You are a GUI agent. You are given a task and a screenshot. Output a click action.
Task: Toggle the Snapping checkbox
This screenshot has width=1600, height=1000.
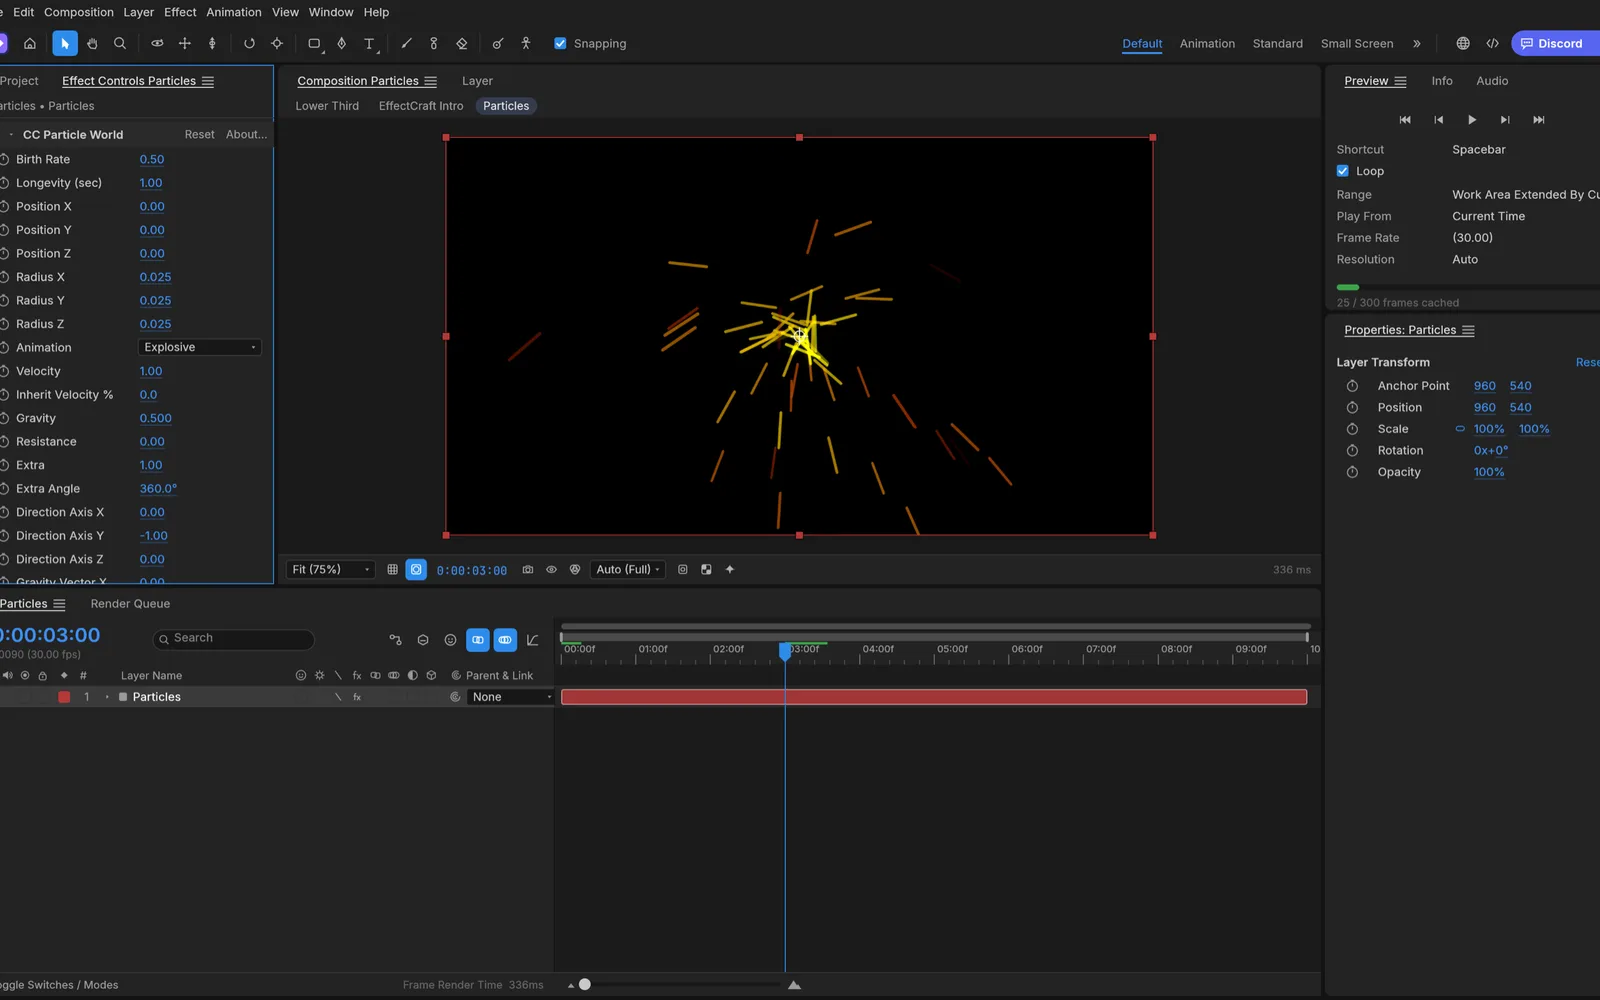pyautogui.click(x=560, y=44)
